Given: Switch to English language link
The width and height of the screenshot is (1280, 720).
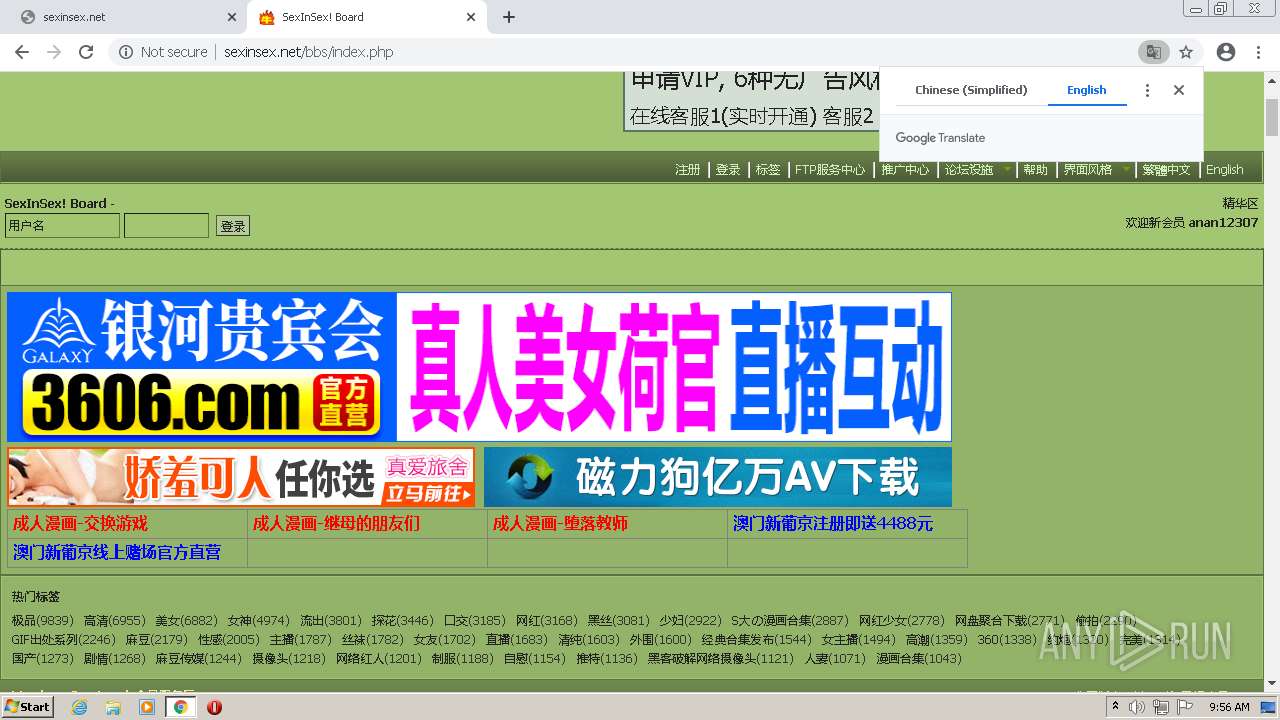Looking at the screenshot, I should (x=1225, y=170).
